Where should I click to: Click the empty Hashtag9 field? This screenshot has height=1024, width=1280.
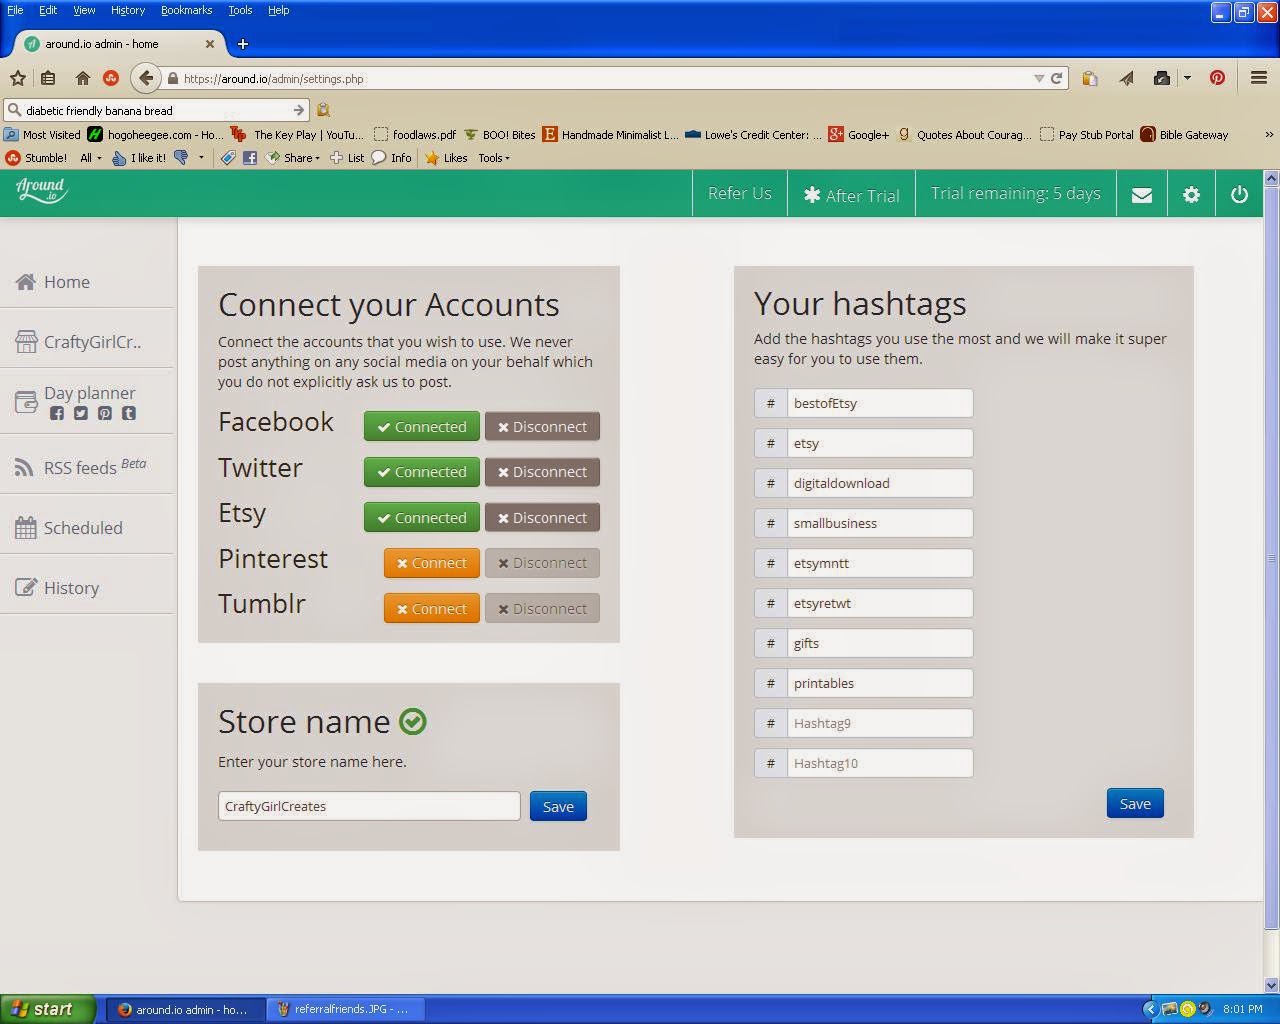(880, 723)
